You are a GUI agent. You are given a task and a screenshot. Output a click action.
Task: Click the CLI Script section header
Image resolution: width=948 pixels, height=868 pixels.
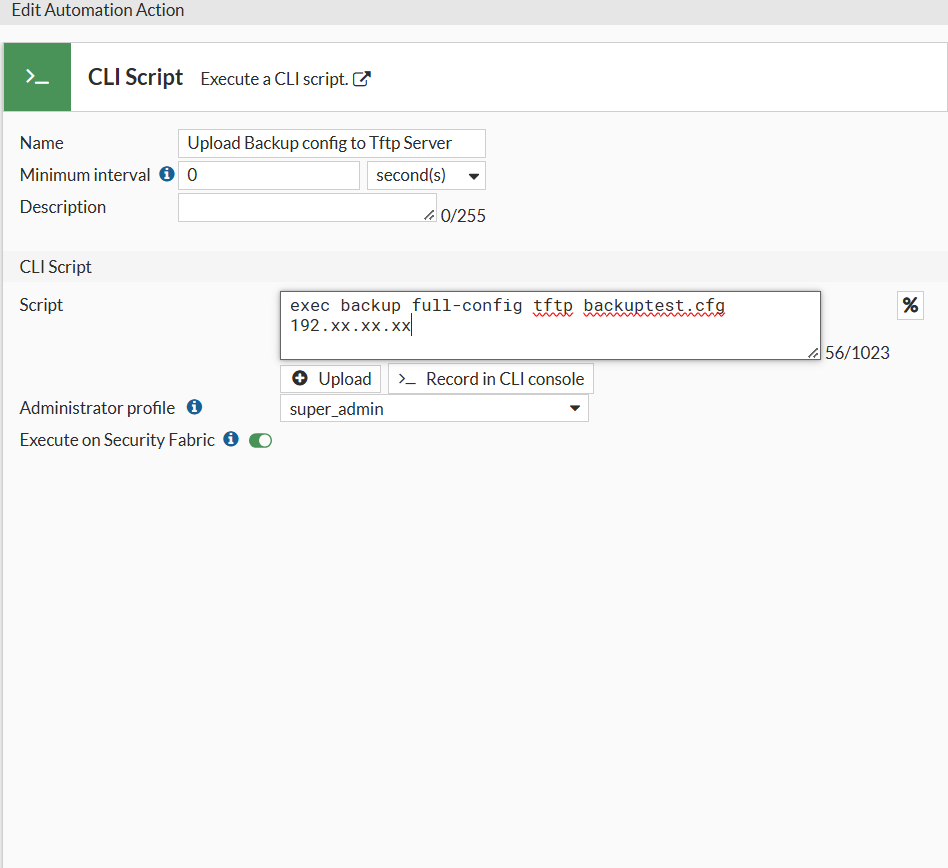point(56,267)
